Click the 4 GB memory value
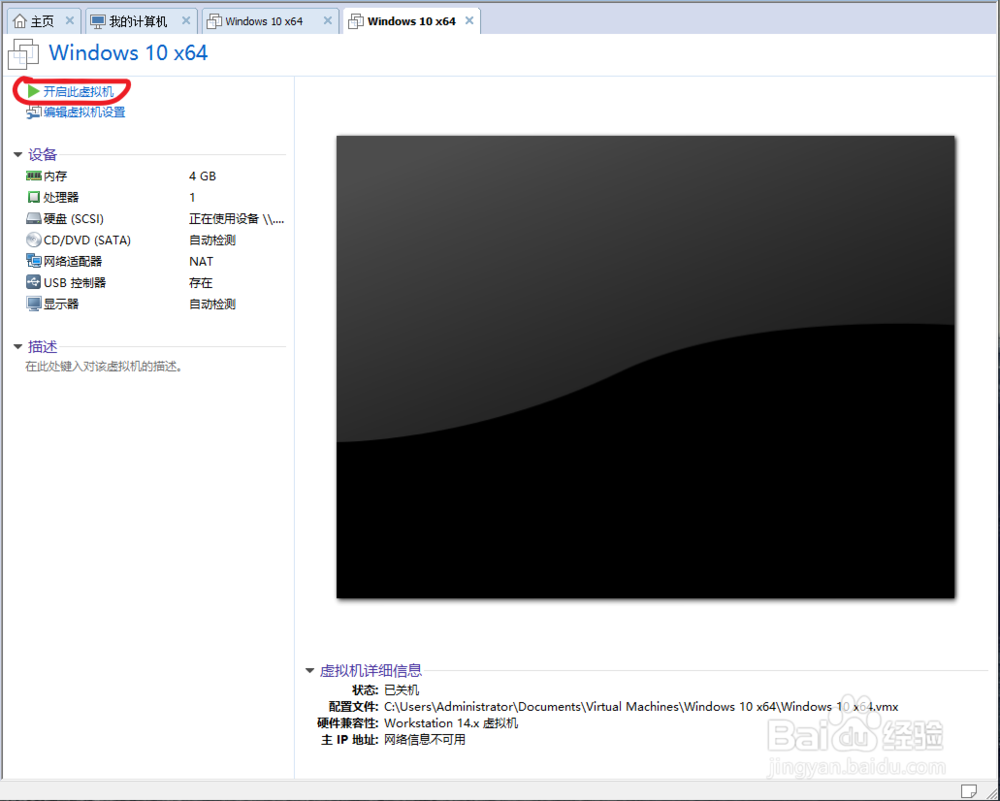The width and height of the screenshot is (1000, 801). [202, 176]
